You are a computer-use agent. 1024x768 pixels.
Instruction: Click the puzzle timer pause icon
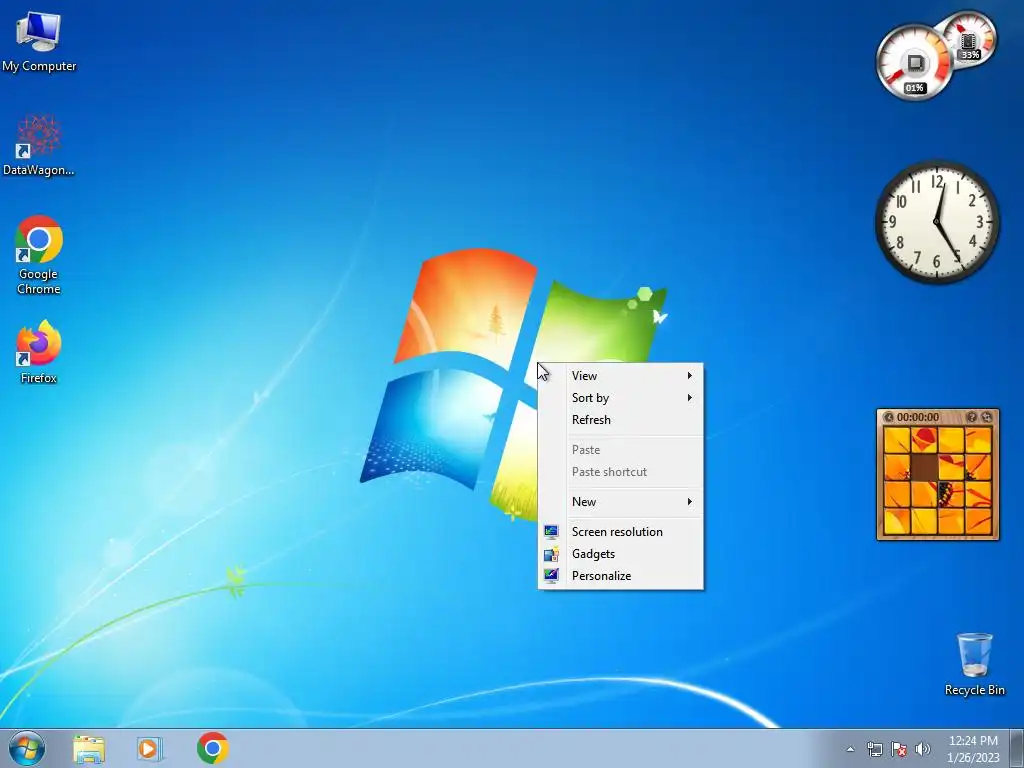point(889,417)
